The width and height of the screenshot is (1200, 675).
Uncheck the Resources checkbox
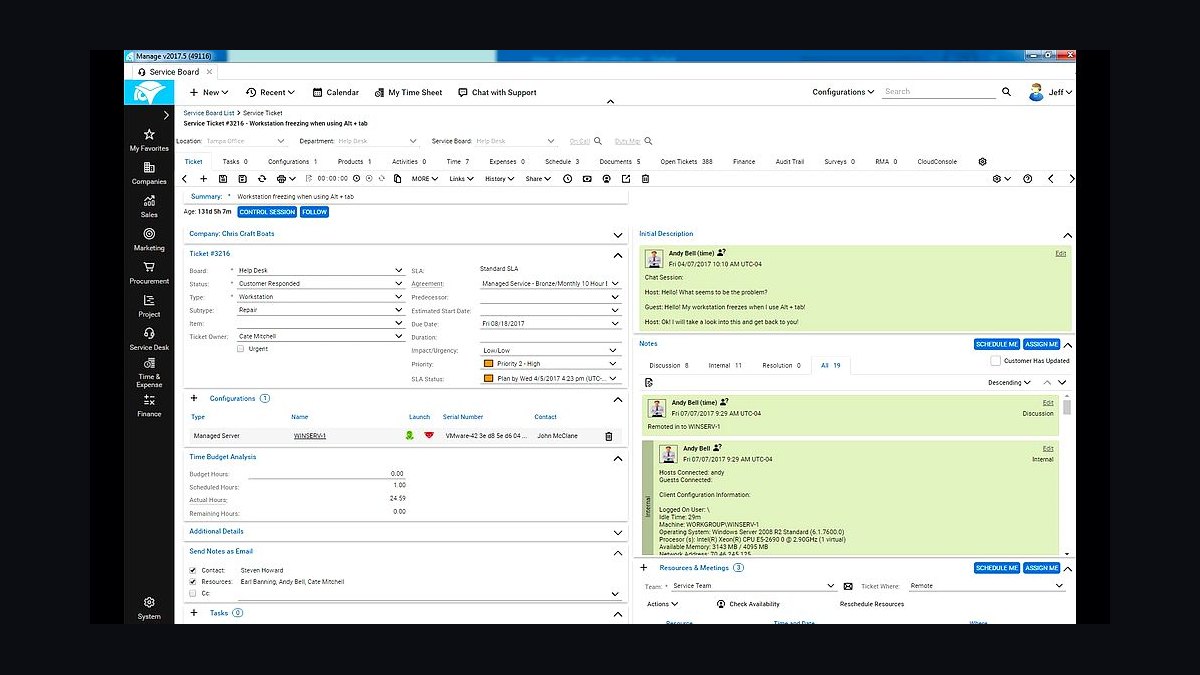tap(192, 581)
